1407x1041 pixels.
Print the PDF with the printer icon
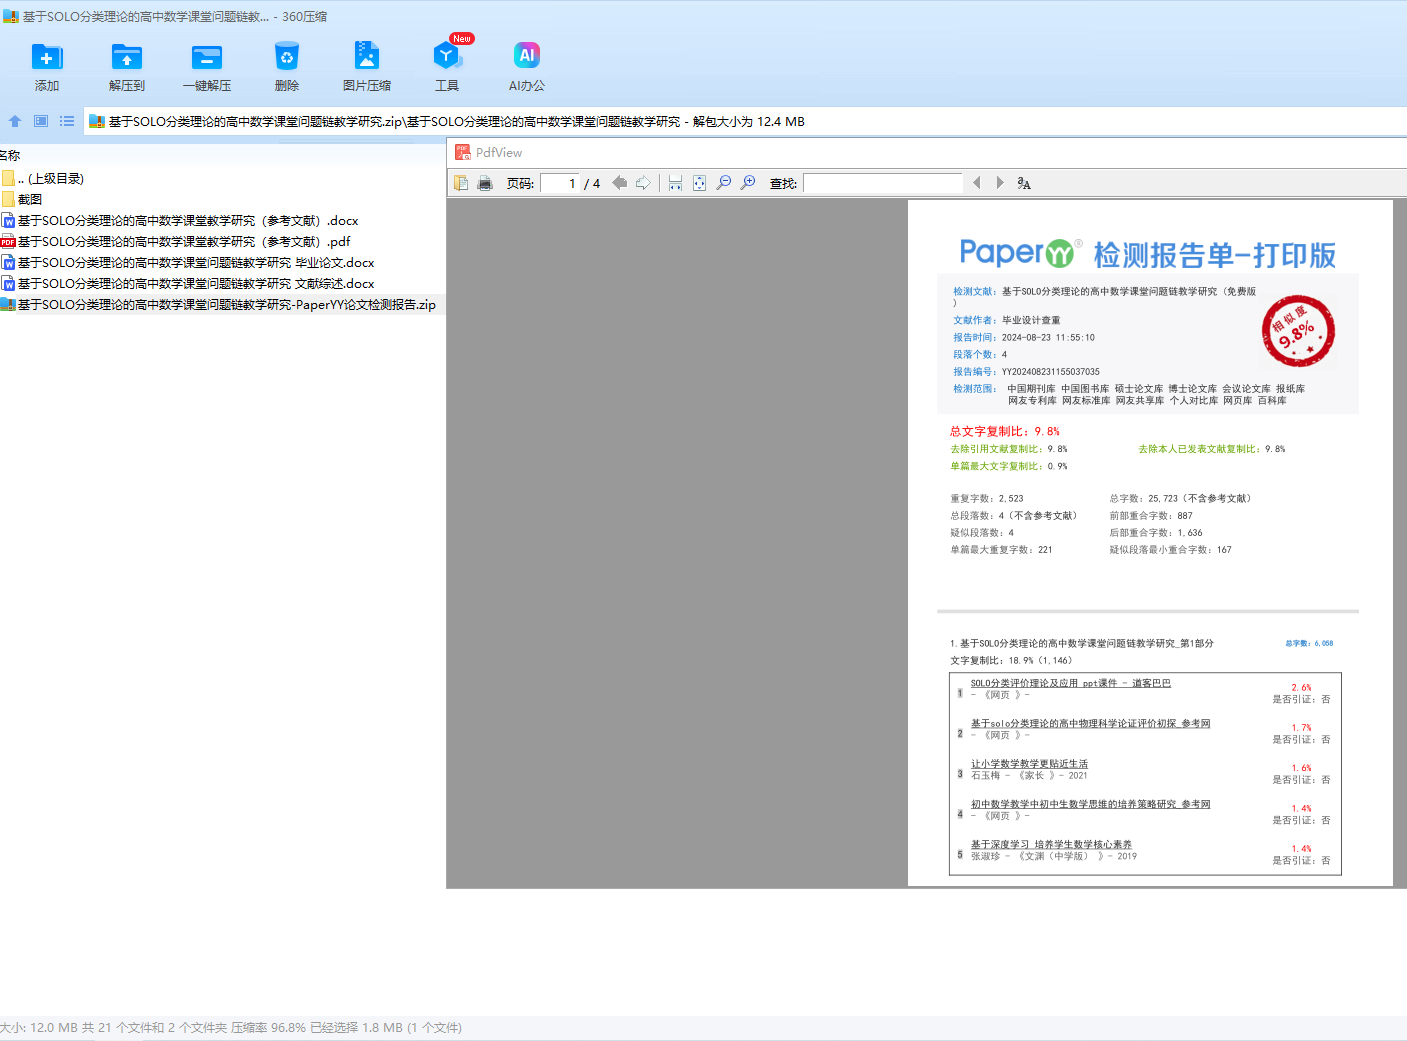(485, 183)
